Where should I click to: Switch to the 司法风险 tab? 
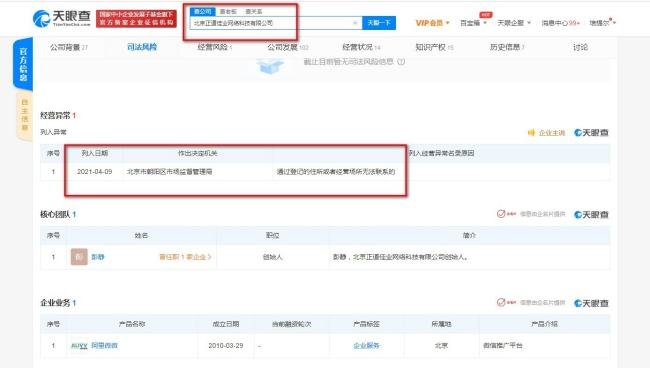142,47
